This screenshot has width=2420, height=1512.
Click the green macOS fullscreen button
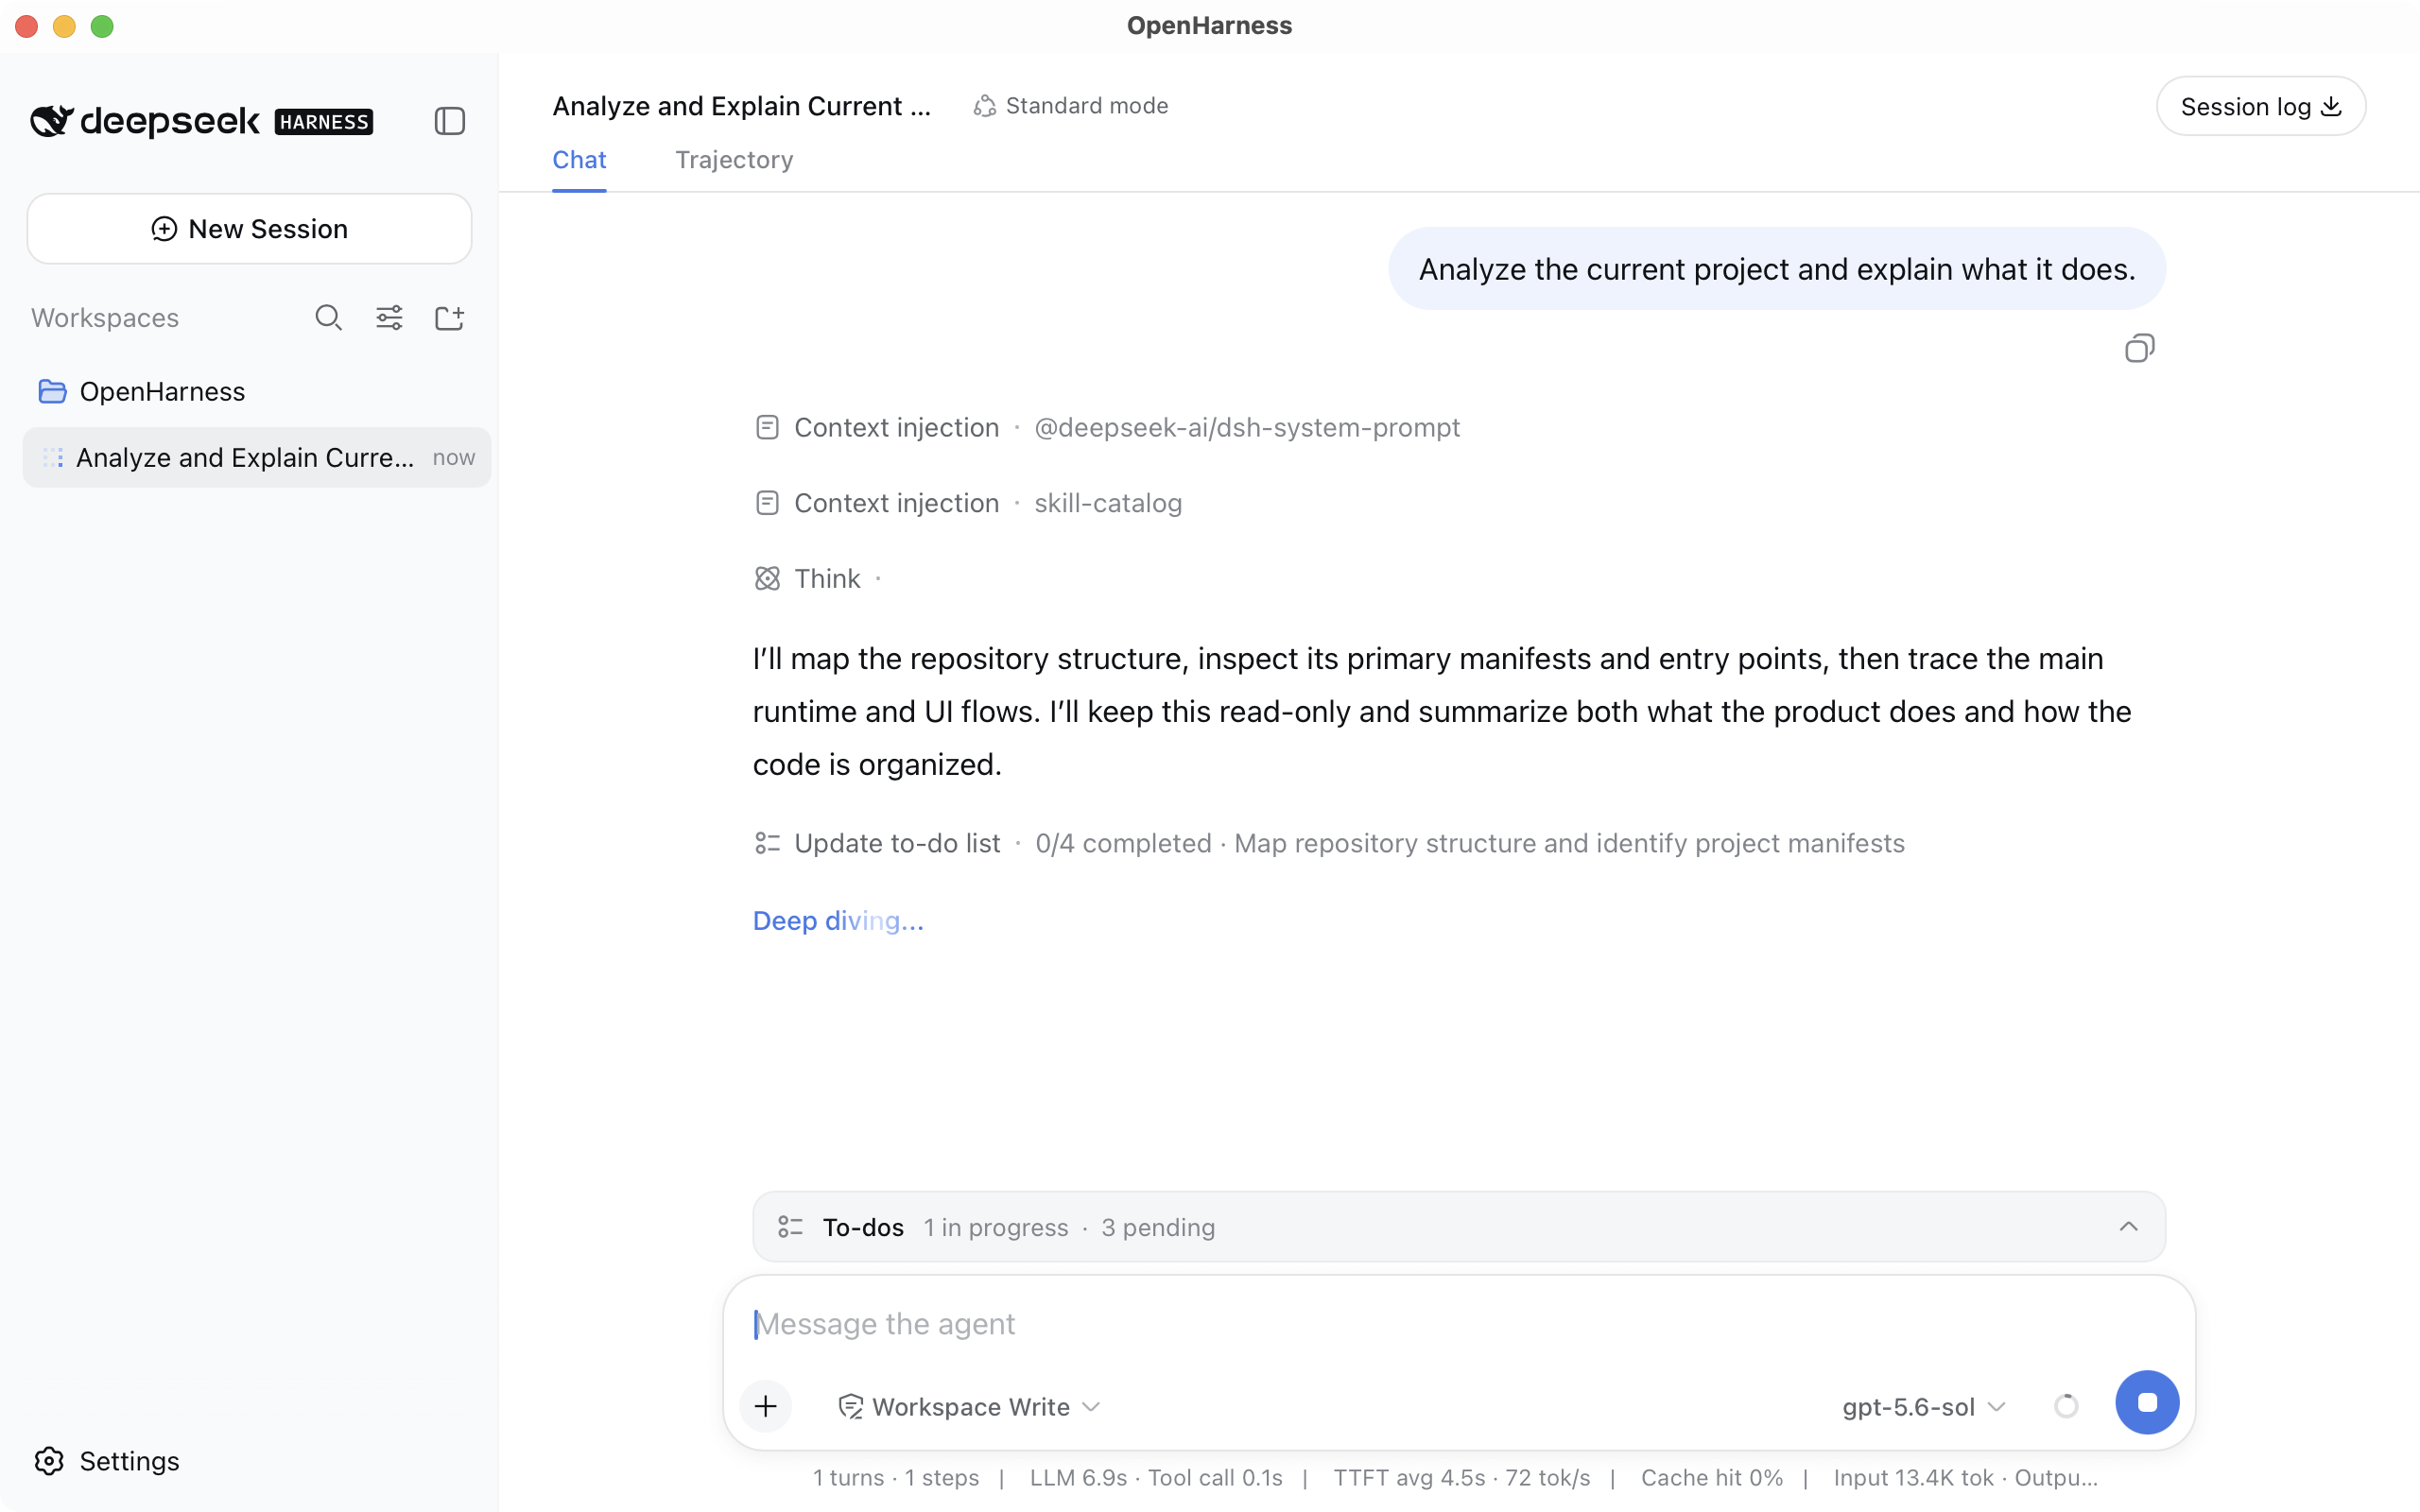point(102,26)
